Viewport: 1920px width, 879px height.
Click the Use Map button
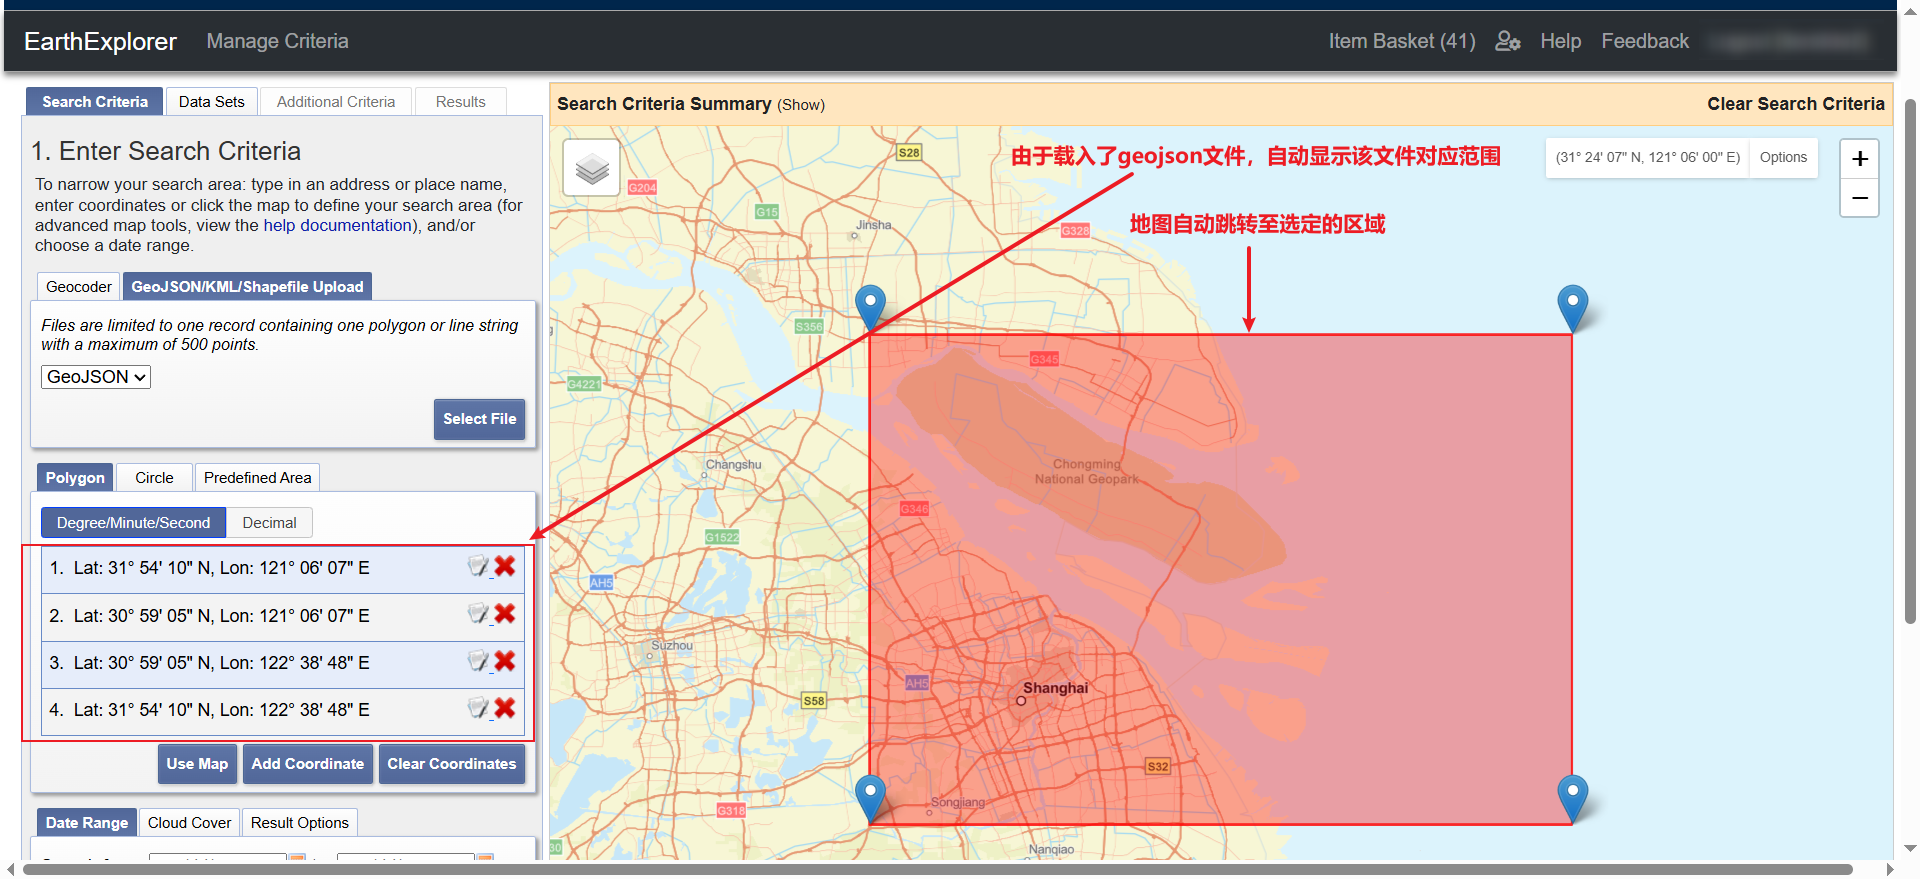tap(197, 764)
